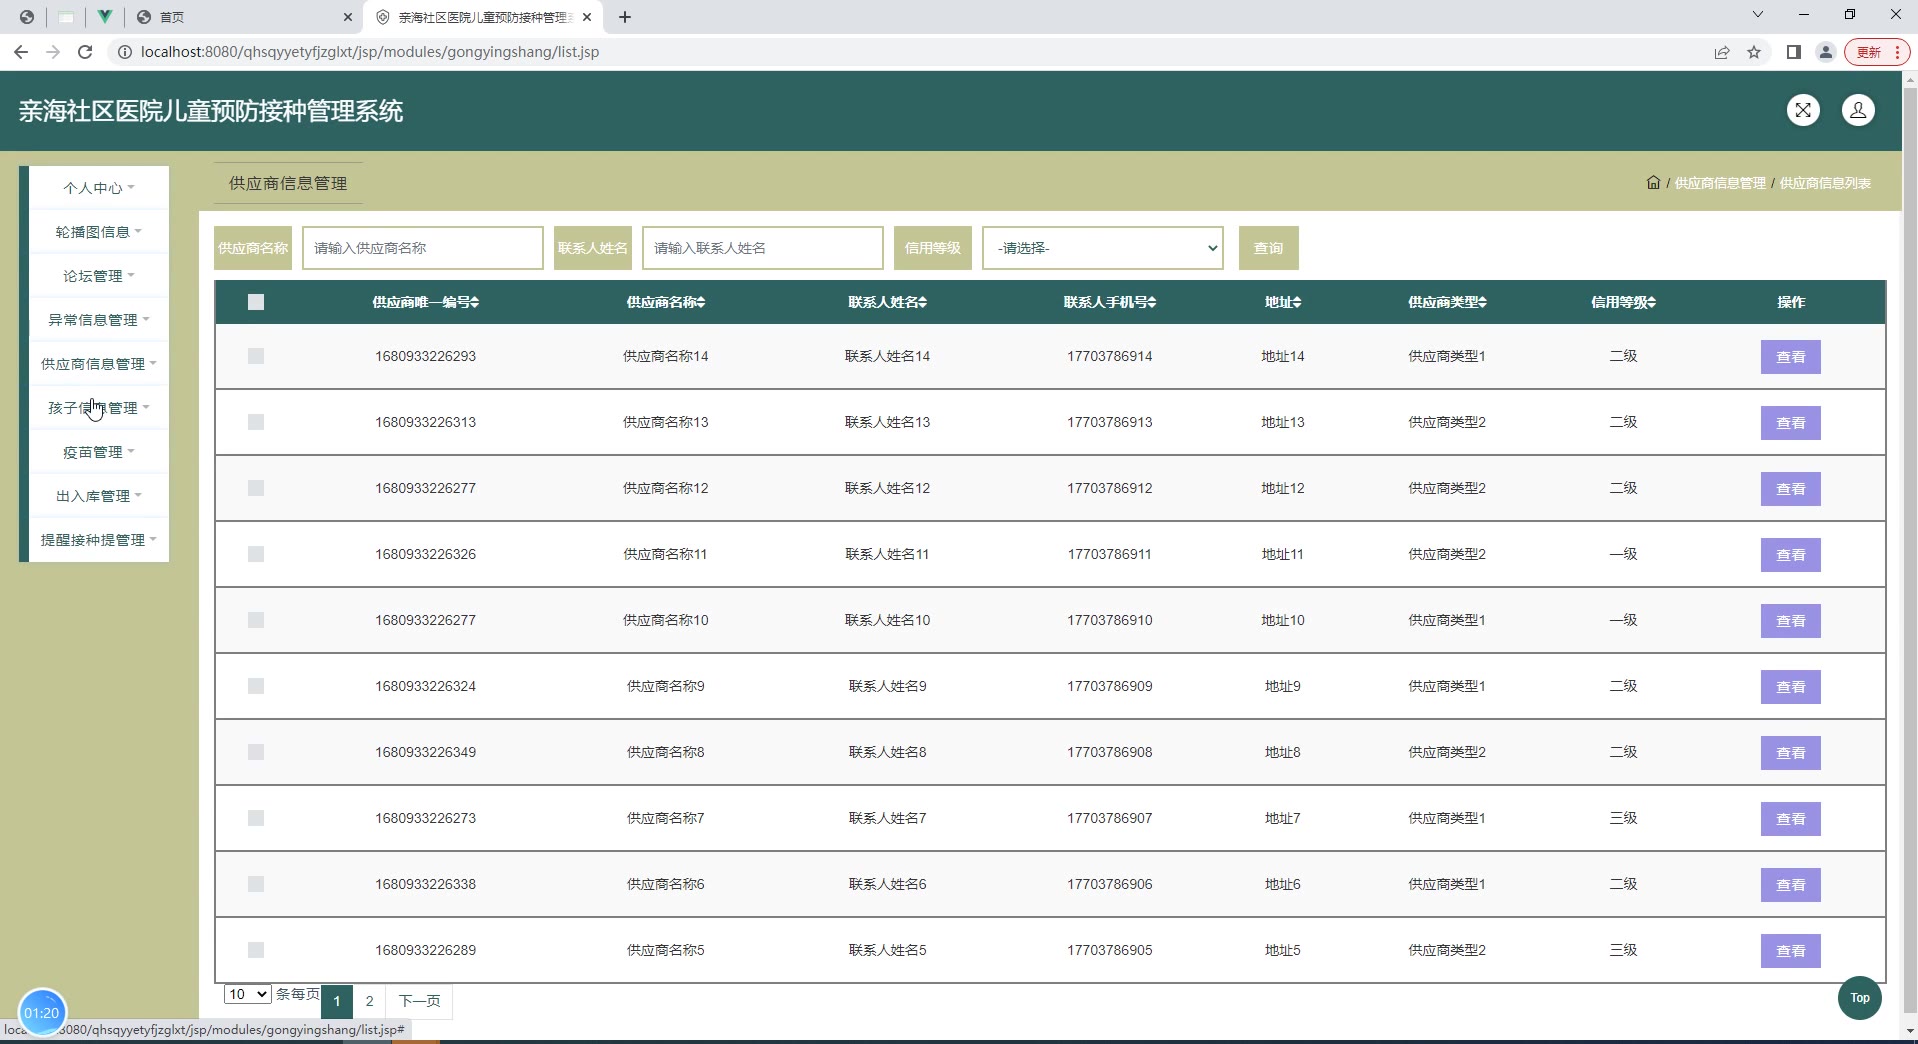1918x1044 pixels.
Task: Click the home icon in breadcrumb
Action: (1652, 183)
